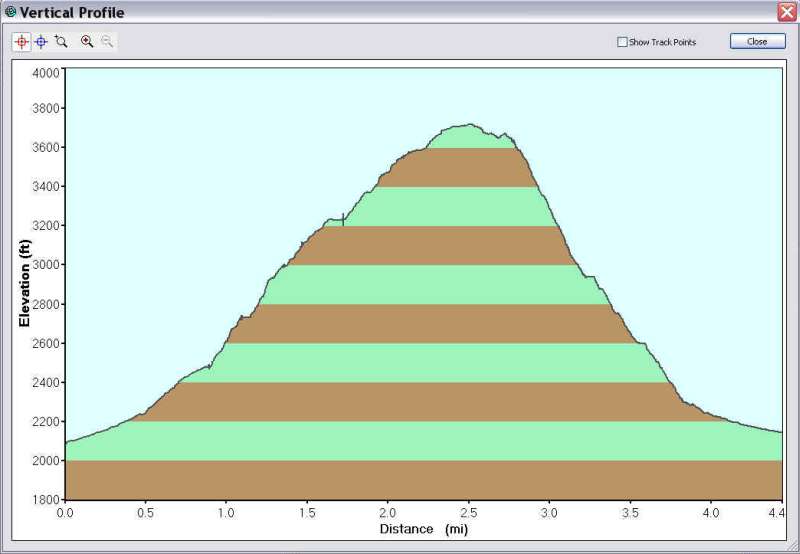This screenshot has height=554, width=800.
Task: Click the "Distance (mi)" axis label
Action: (x=423, y=528)
